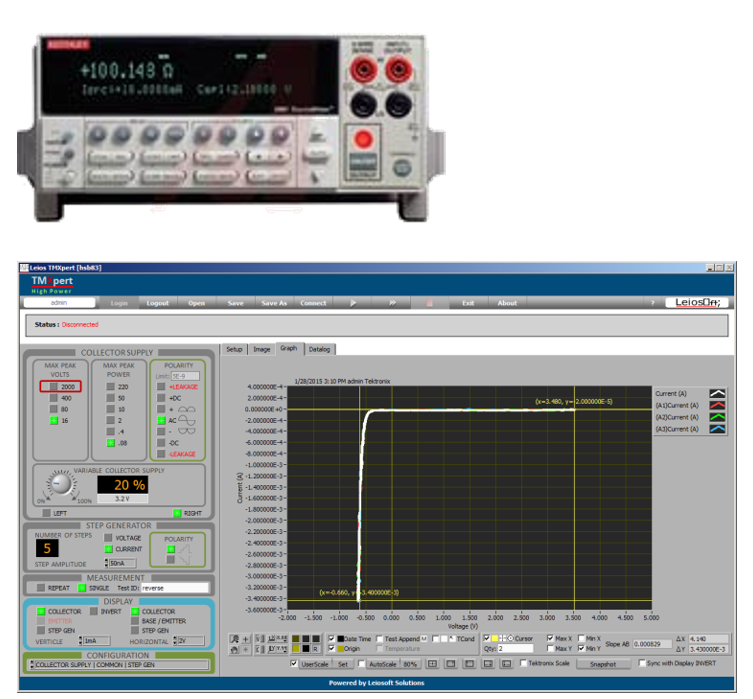Image resolution: width=753 pixels, height=699 pixels.
Task: Check the AutoScale checkbox
Action: click(362, 663)
